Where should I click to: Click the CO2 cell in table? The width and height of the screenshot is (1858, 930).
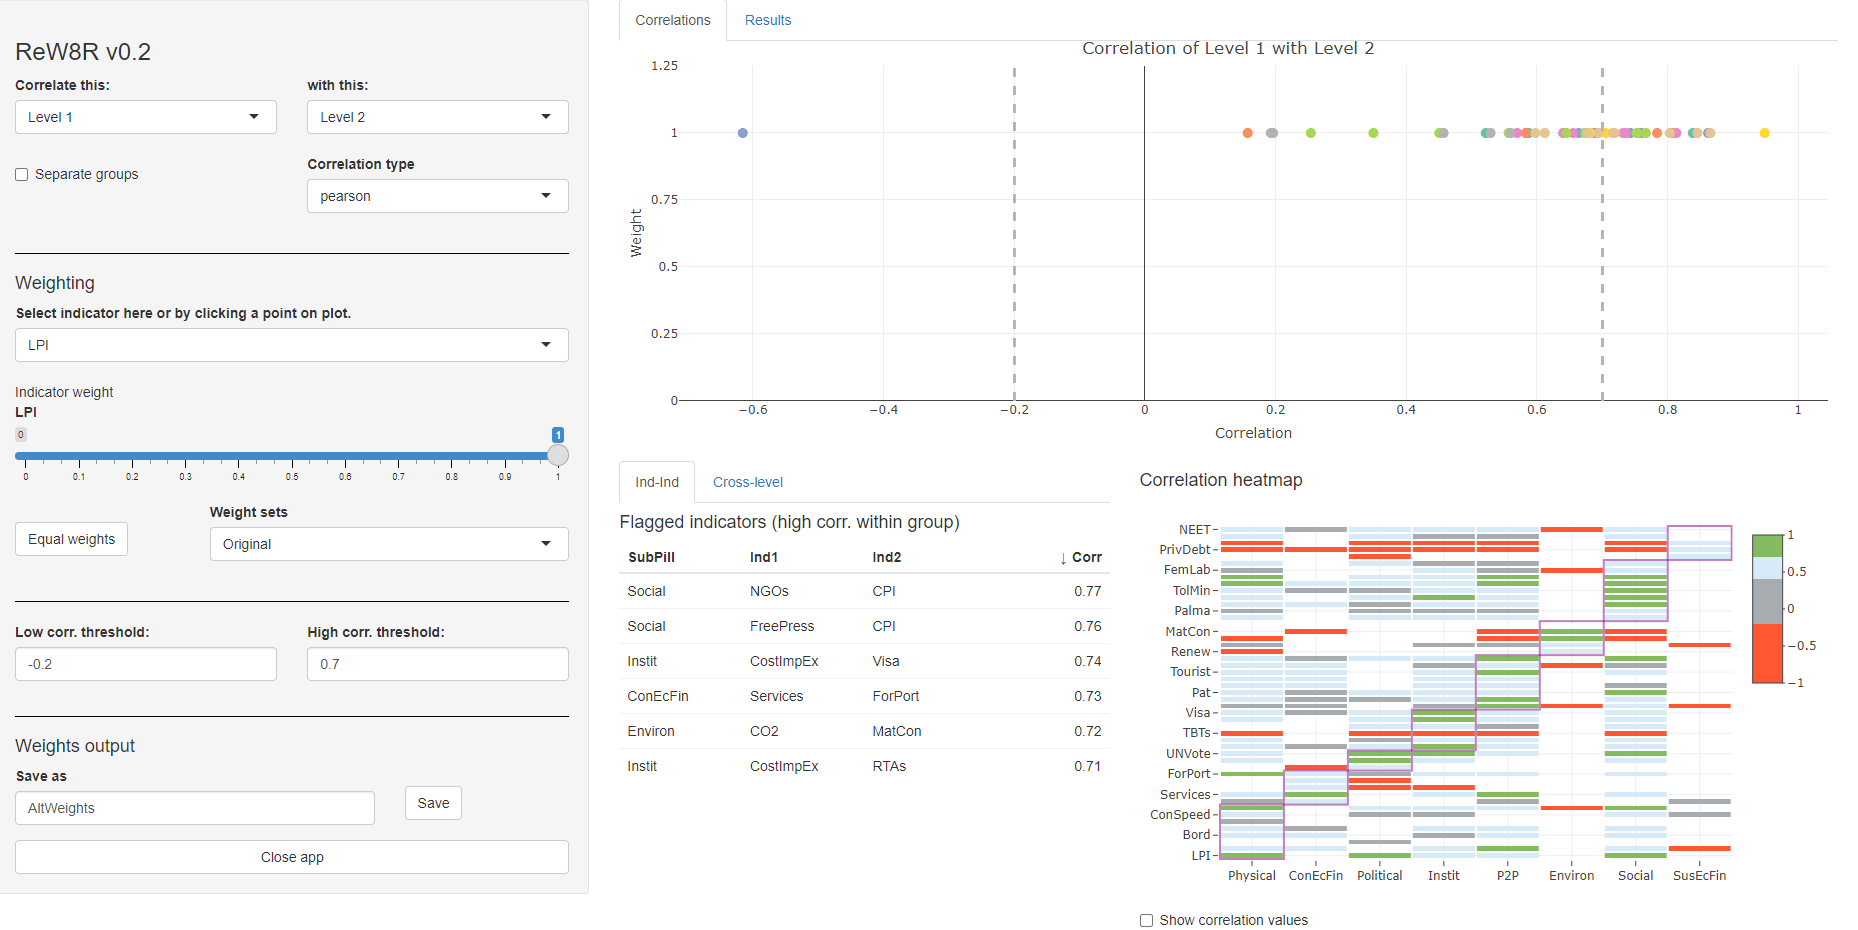pyautogui.click(x=764, y=731)
